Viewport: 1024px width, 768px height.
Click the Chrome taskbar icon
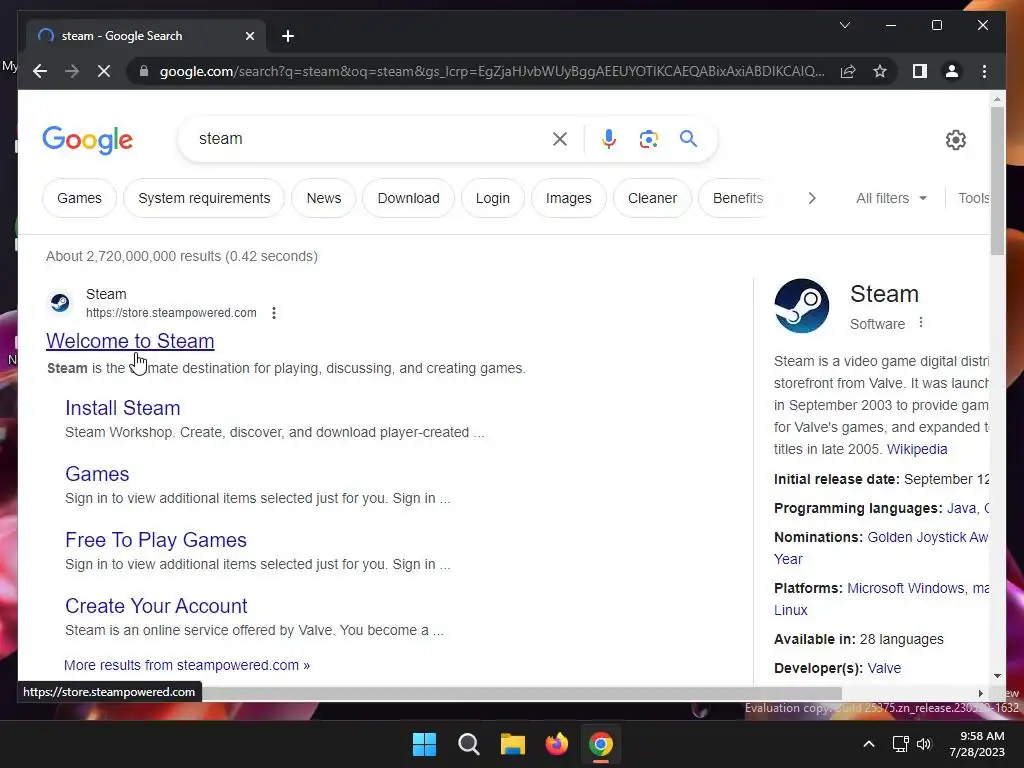tap(601, 744)
